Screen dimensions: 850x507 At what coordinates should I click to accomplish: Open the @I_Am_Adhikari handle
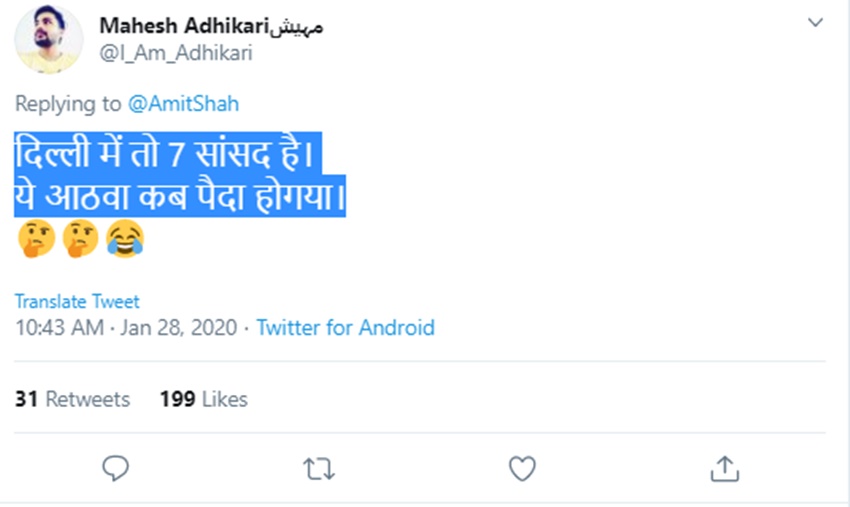pos(176,53)
